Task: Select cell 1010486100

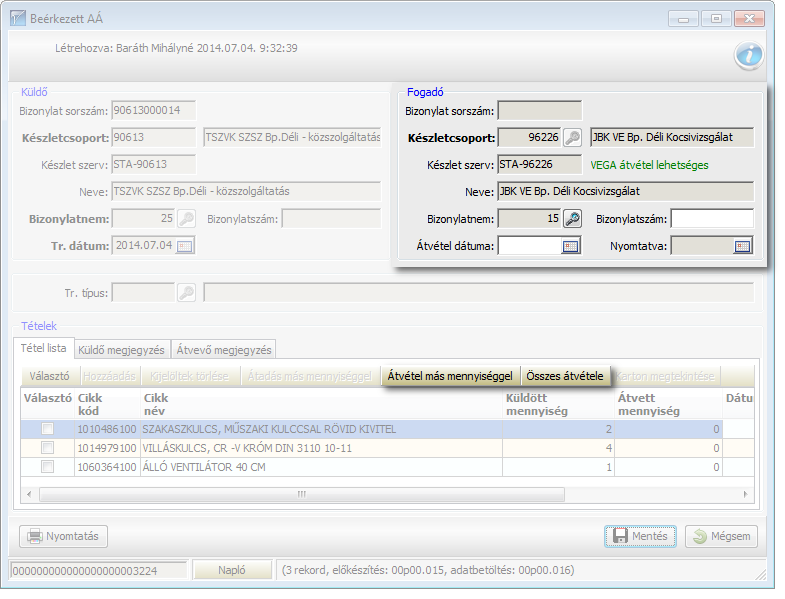Action: click(x=107, y=429)
